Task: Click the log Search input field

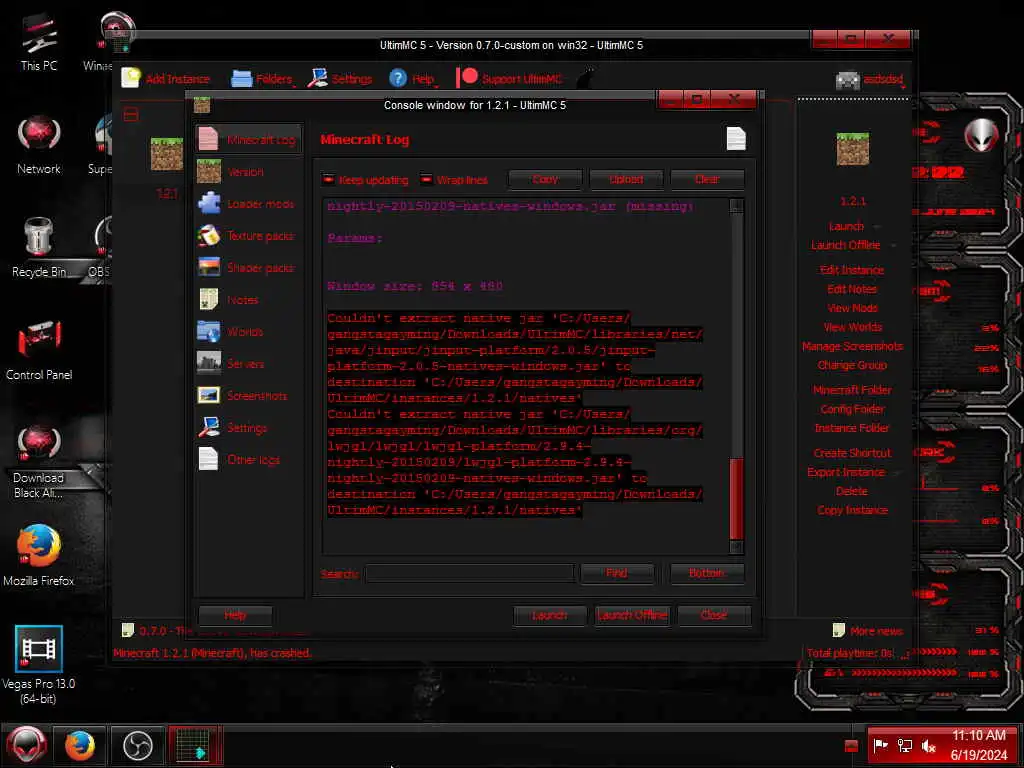Action: click(x=470, y=573)
